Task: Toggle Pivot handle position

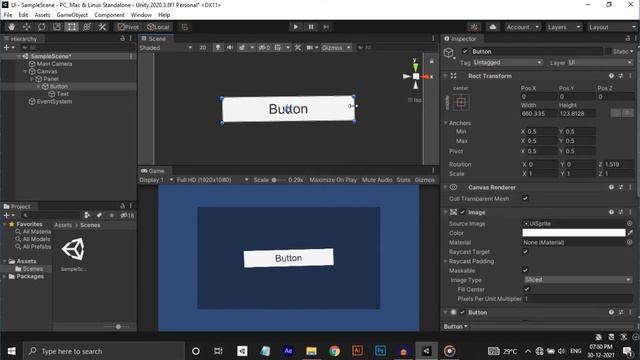Action: (128, 27)
